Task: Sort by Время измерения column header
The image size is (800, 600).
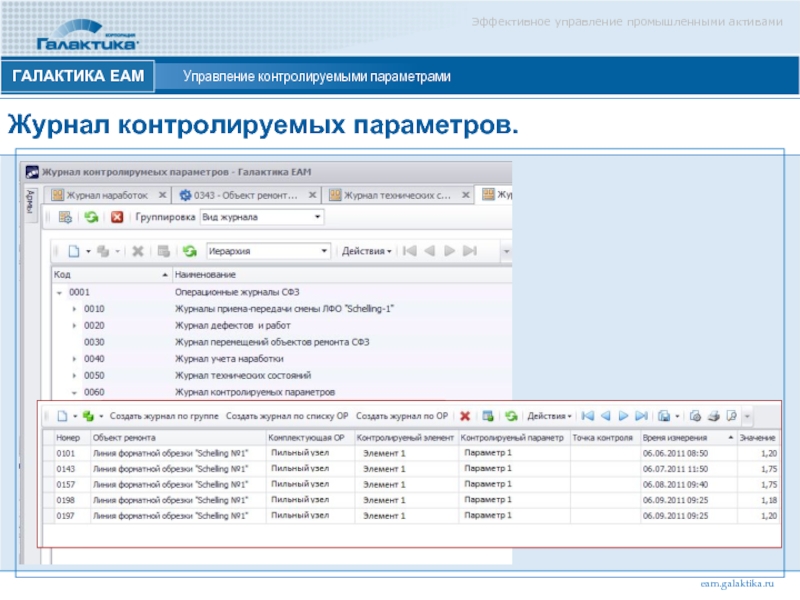Action: tap(675, 437)
